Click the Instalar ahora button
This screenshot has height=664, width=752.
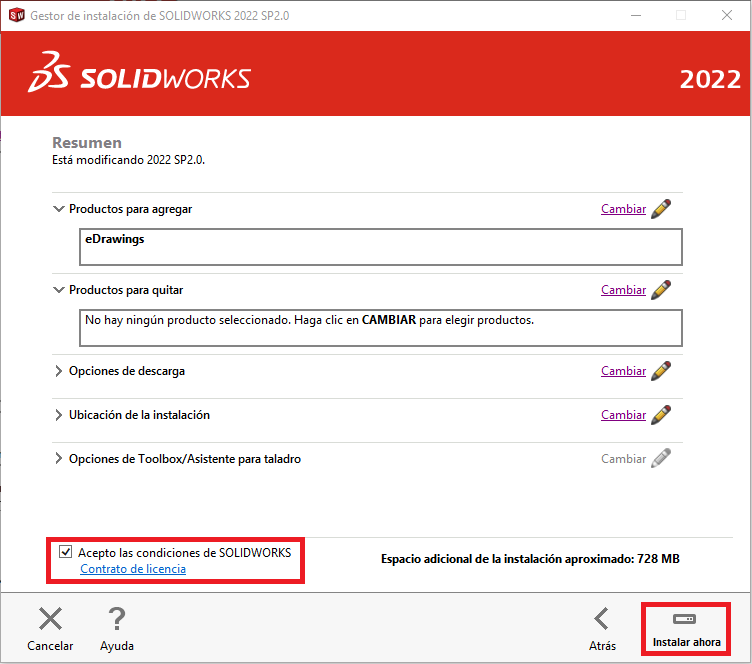(686, 629)
